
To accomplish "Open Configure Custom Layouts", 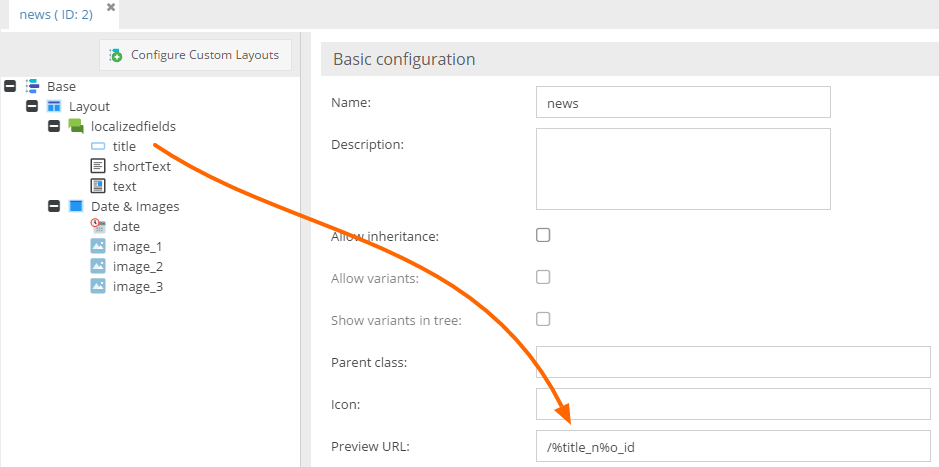I will [195, 55].
